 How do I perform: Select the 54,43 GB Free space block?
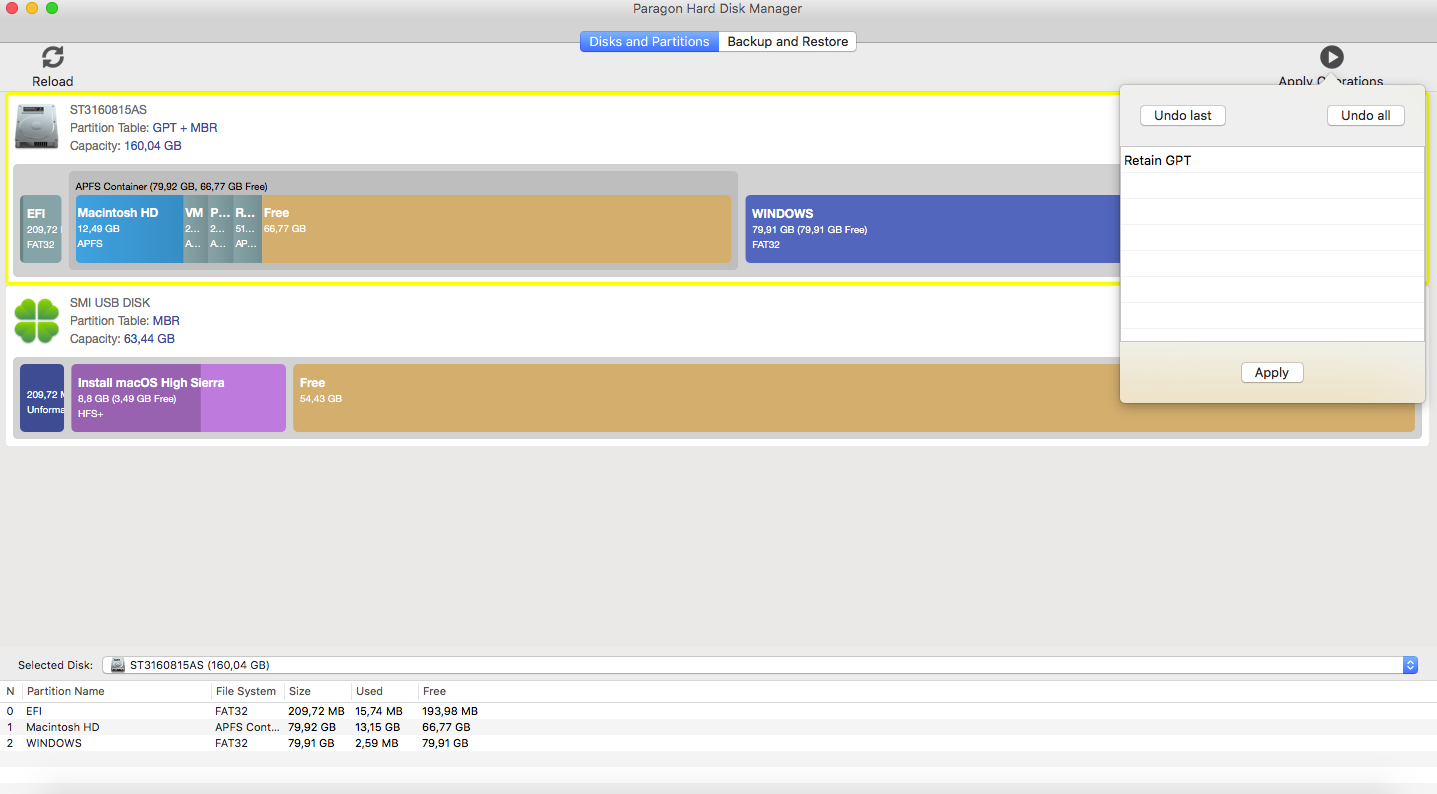tap(700, 397)
